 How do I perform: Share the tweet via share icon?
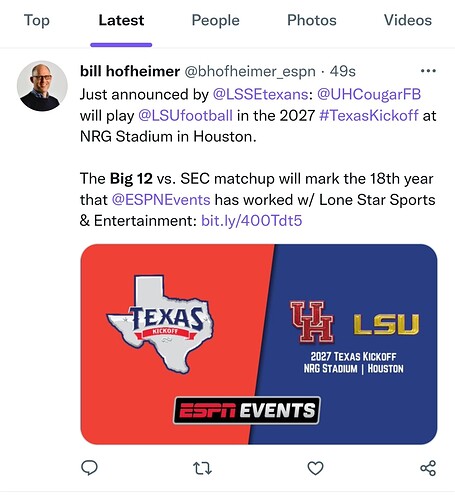click(x=428, y=468)
